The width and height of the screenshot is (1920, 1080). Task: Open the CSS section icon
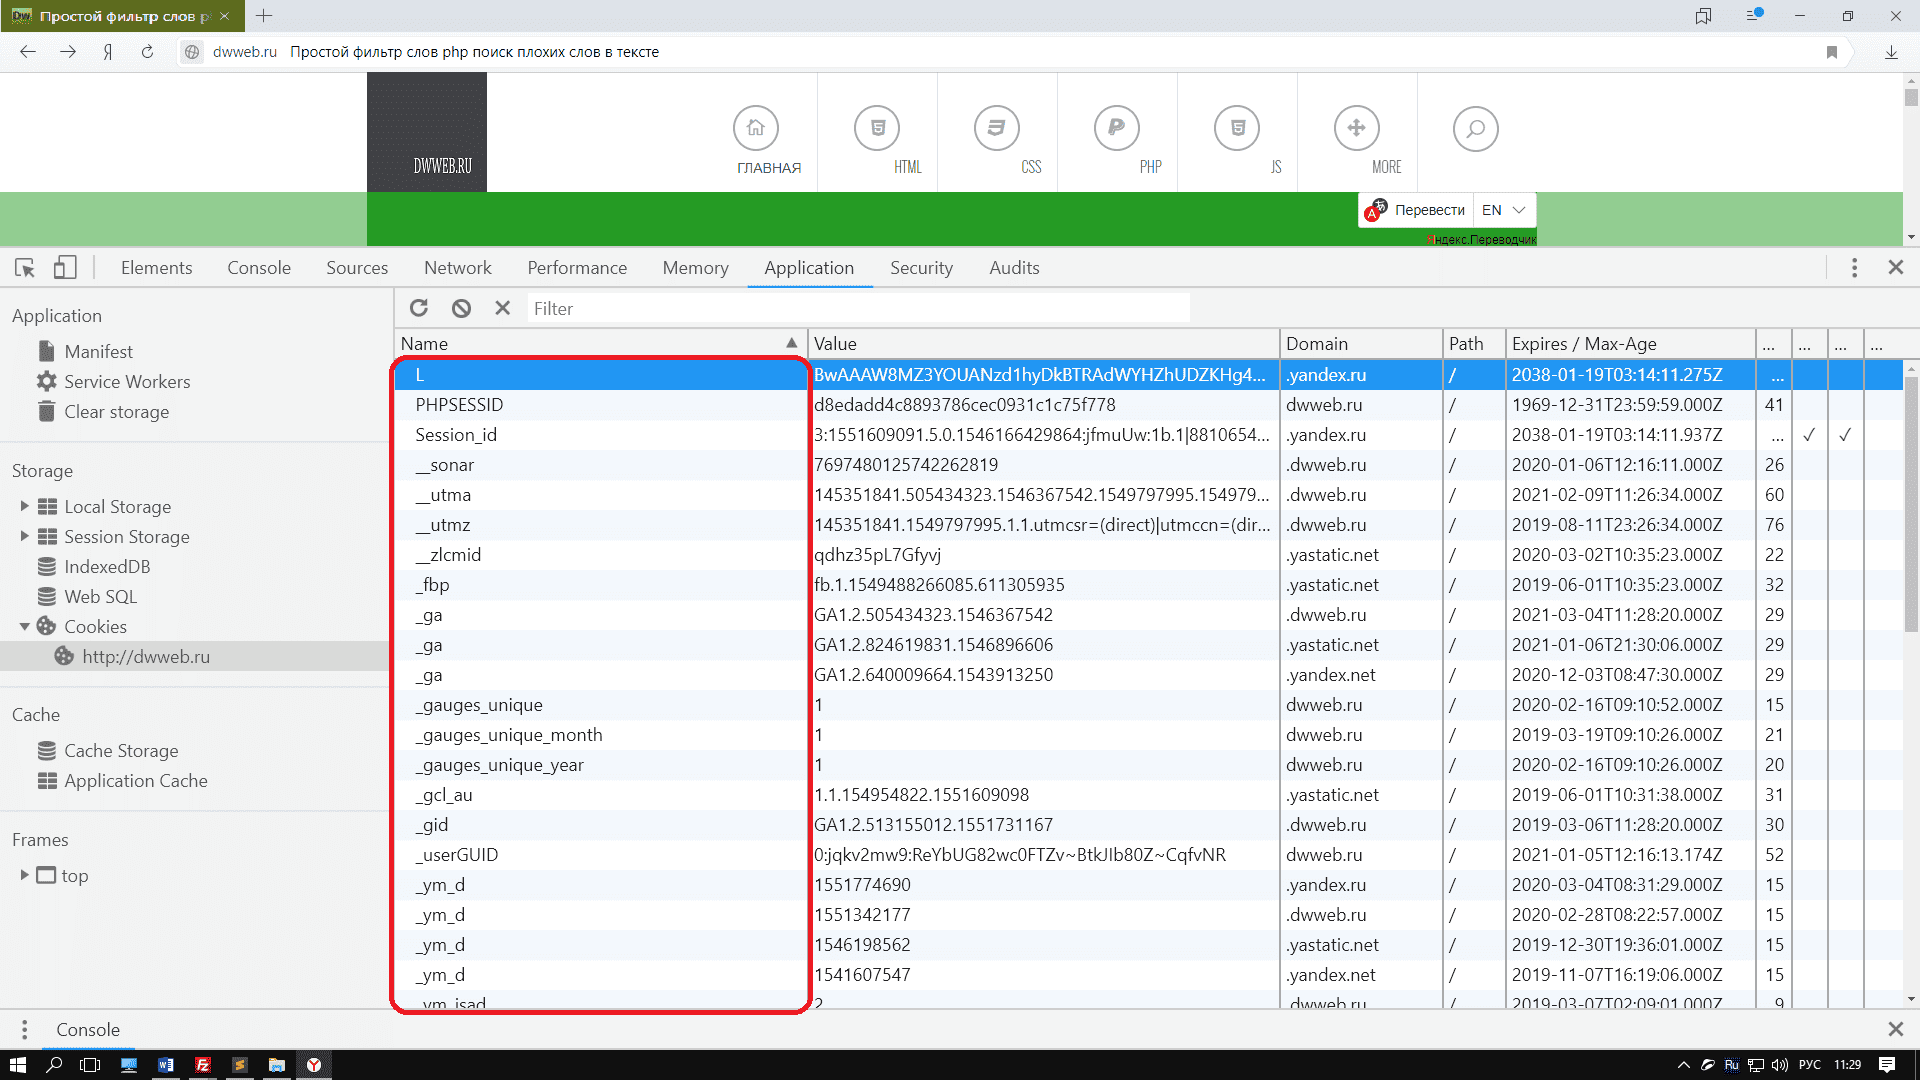click(x=997, y=128)
